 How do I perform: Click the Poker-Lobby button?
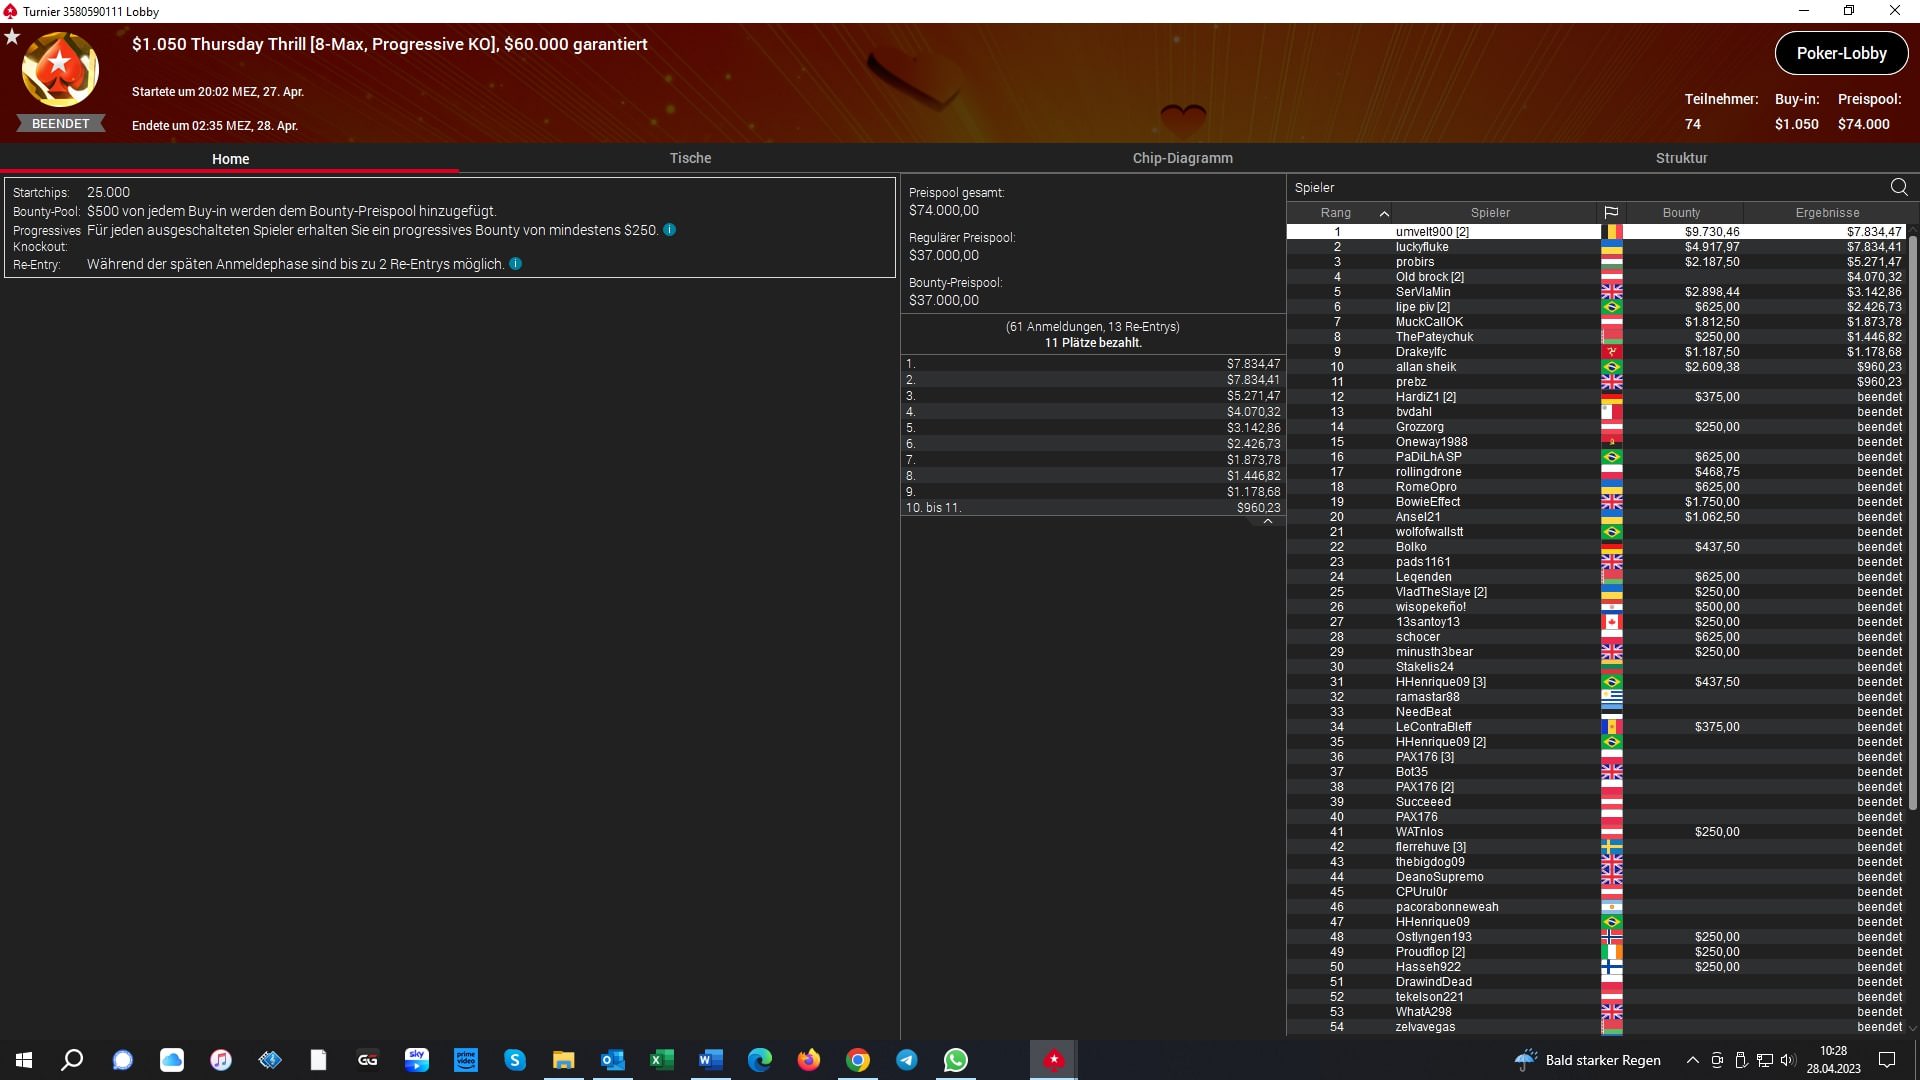1841,54
